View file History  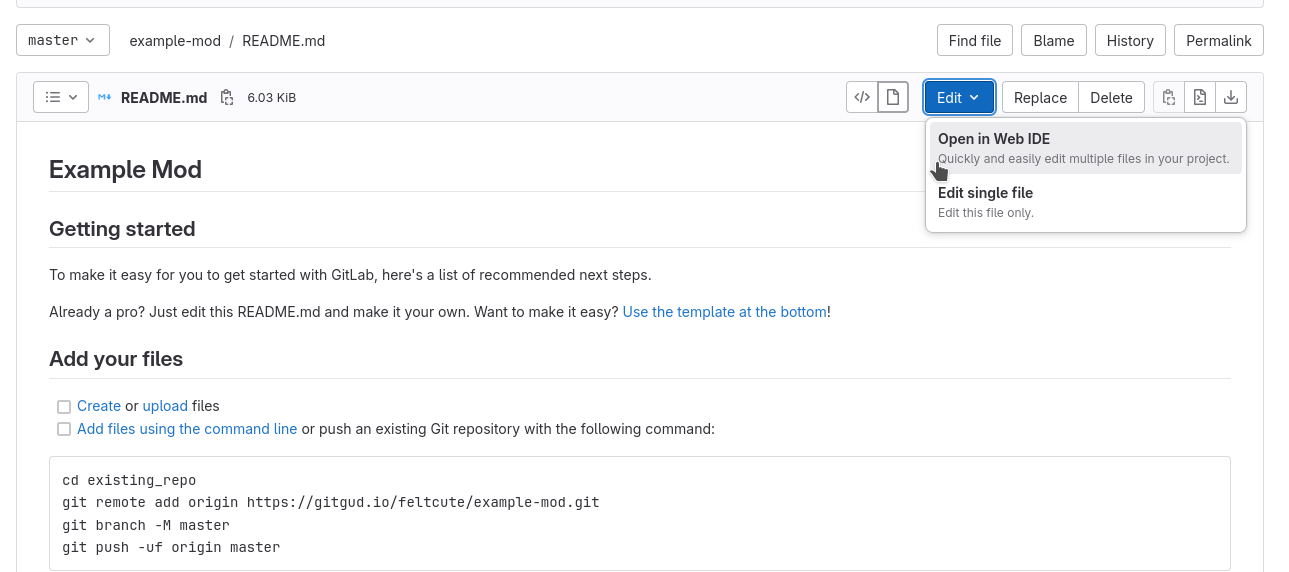point(1130,41)
